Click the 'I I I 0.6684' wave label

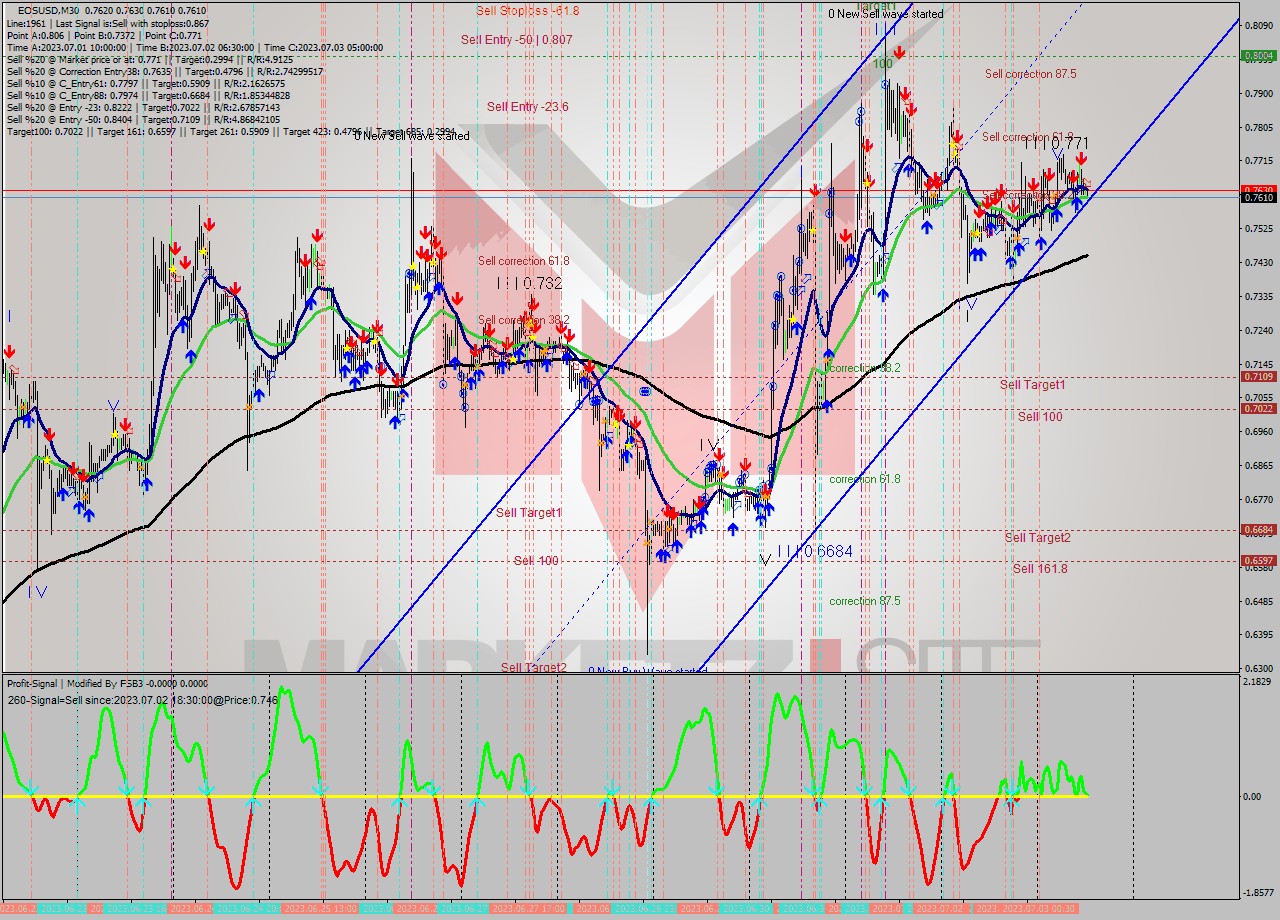pos(814,551)
